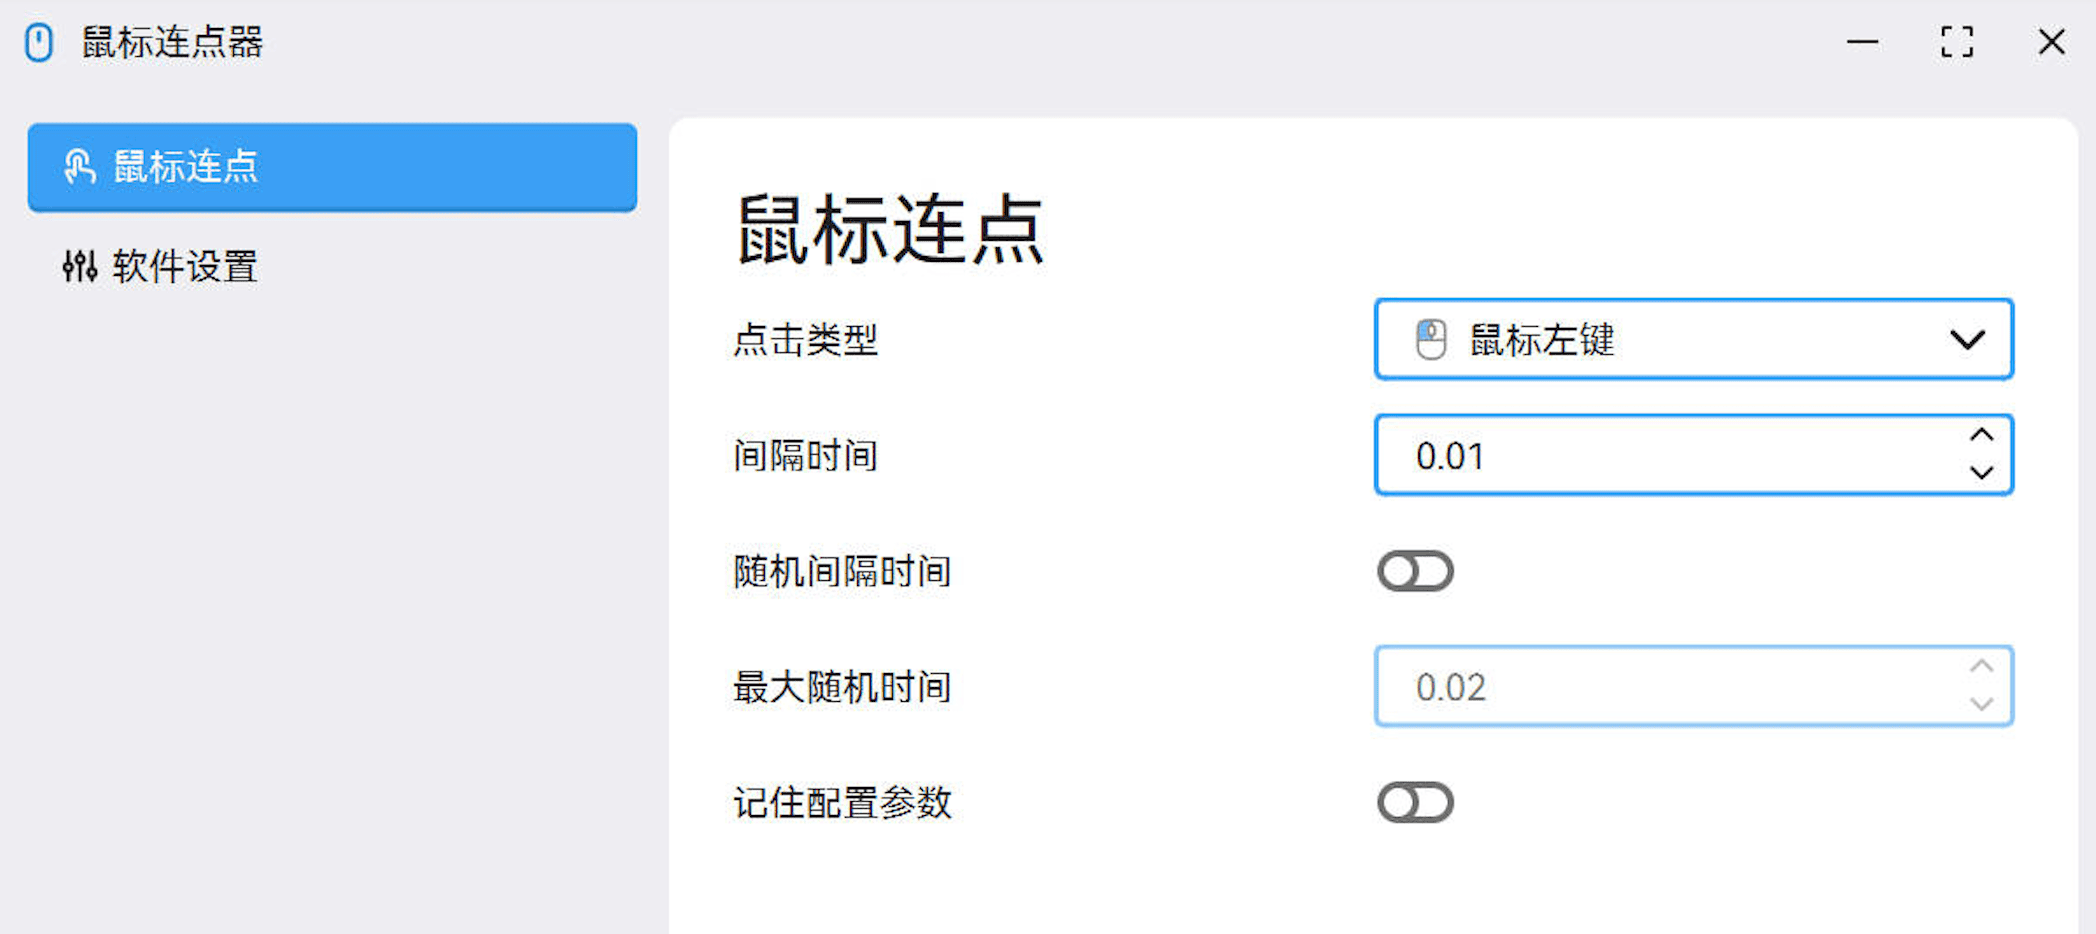Image resolution: width=2096 pixels, height=934 pixels.
Task: Click the chevron on the 鼠标左键 selector
Action: coord(1966,339)
